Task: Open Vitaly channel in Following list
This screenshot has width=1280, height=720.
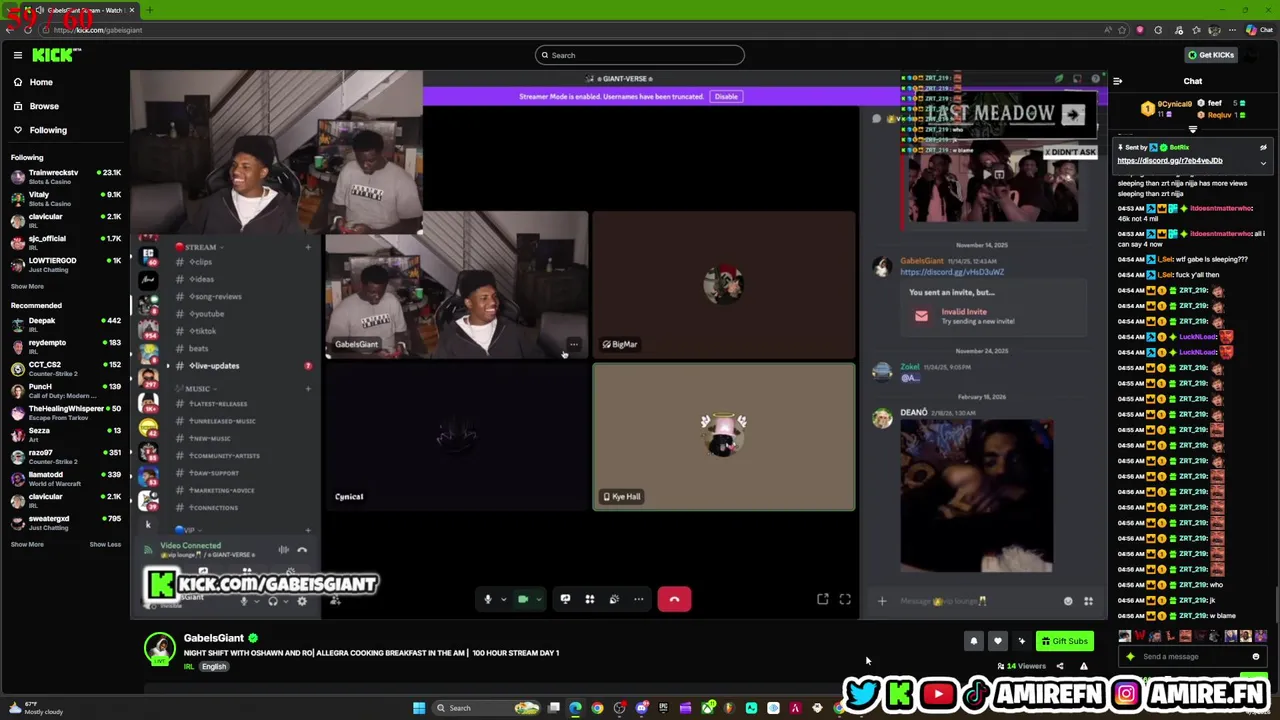Action: point(65,198)
